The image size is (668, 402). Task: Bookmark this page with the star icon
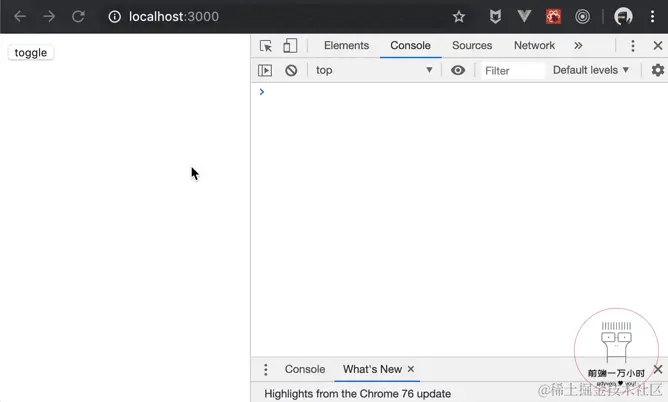pyautogui.click(x=459, y=17)
